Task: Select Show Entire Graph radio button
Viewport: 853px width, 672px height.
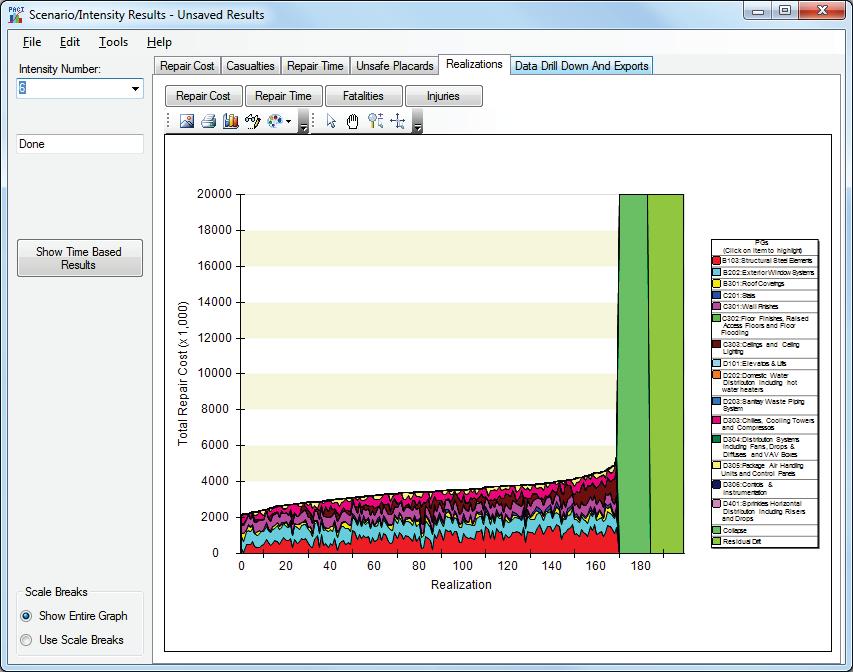Action: point(26,616)
